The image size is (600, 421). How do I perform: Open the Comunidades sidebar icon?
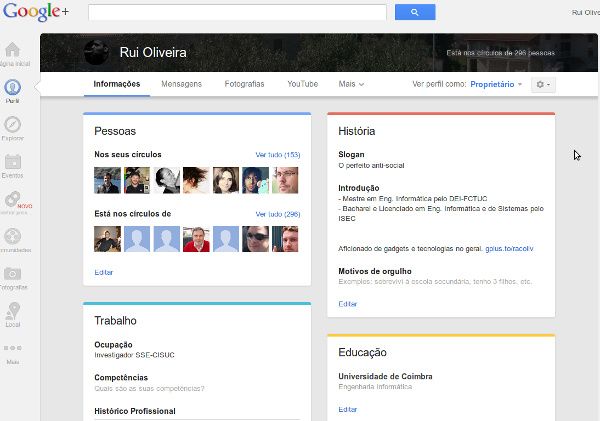click(13, 237)
